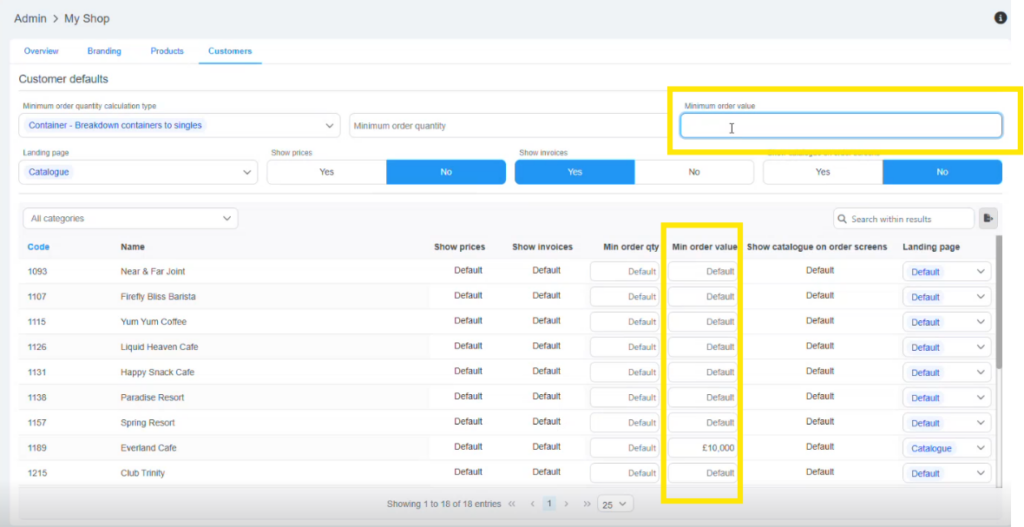Click customer name Paradise Resort
The image size is (1024, 527).
pos(152,397)
